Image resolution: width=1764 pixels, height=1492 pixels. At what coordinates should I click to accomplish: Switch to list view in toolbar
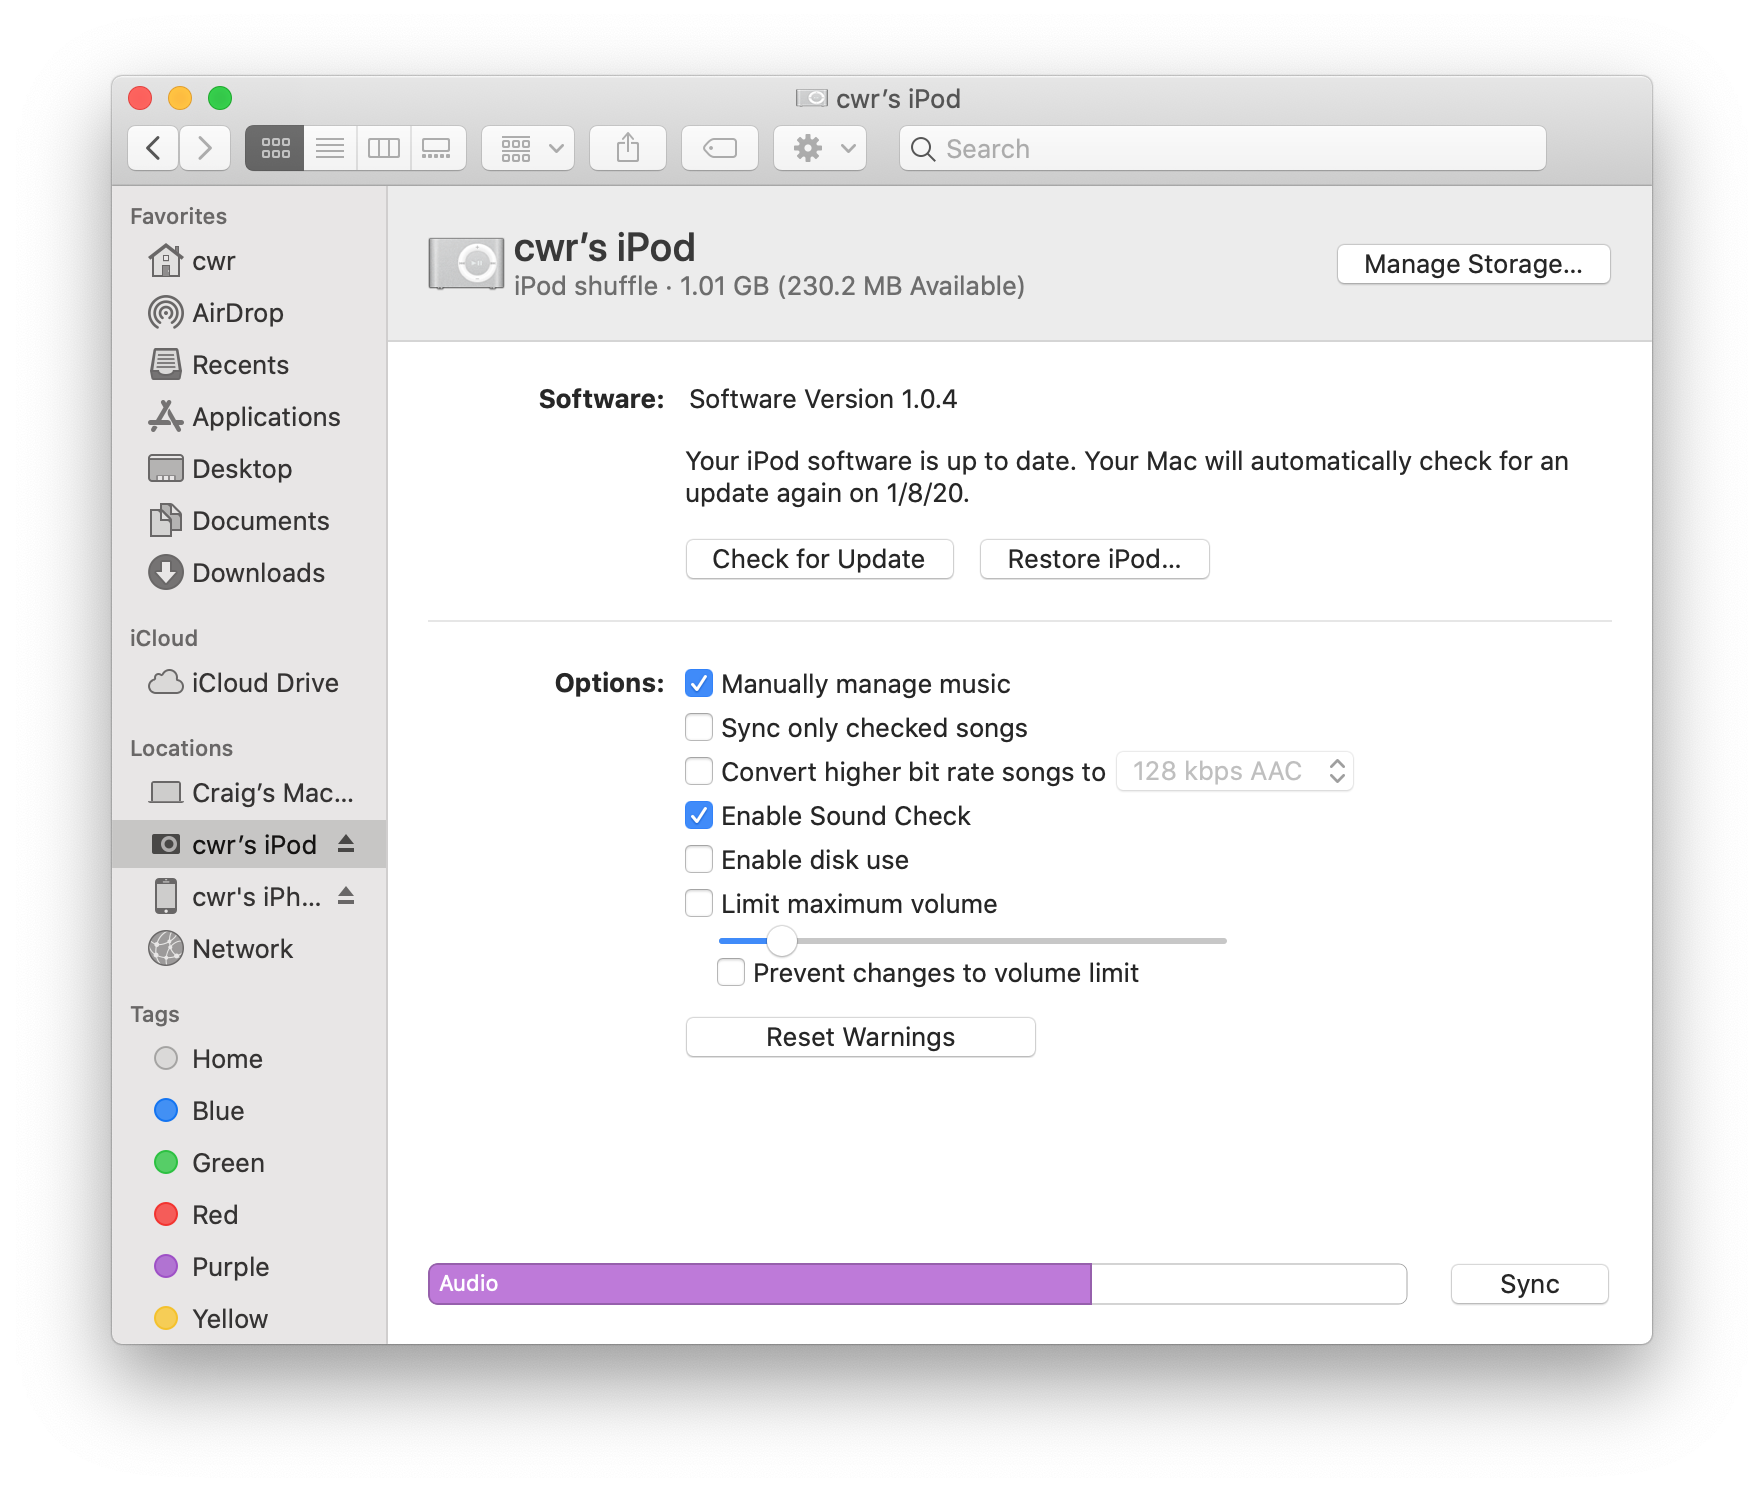(x=330, y=149)
